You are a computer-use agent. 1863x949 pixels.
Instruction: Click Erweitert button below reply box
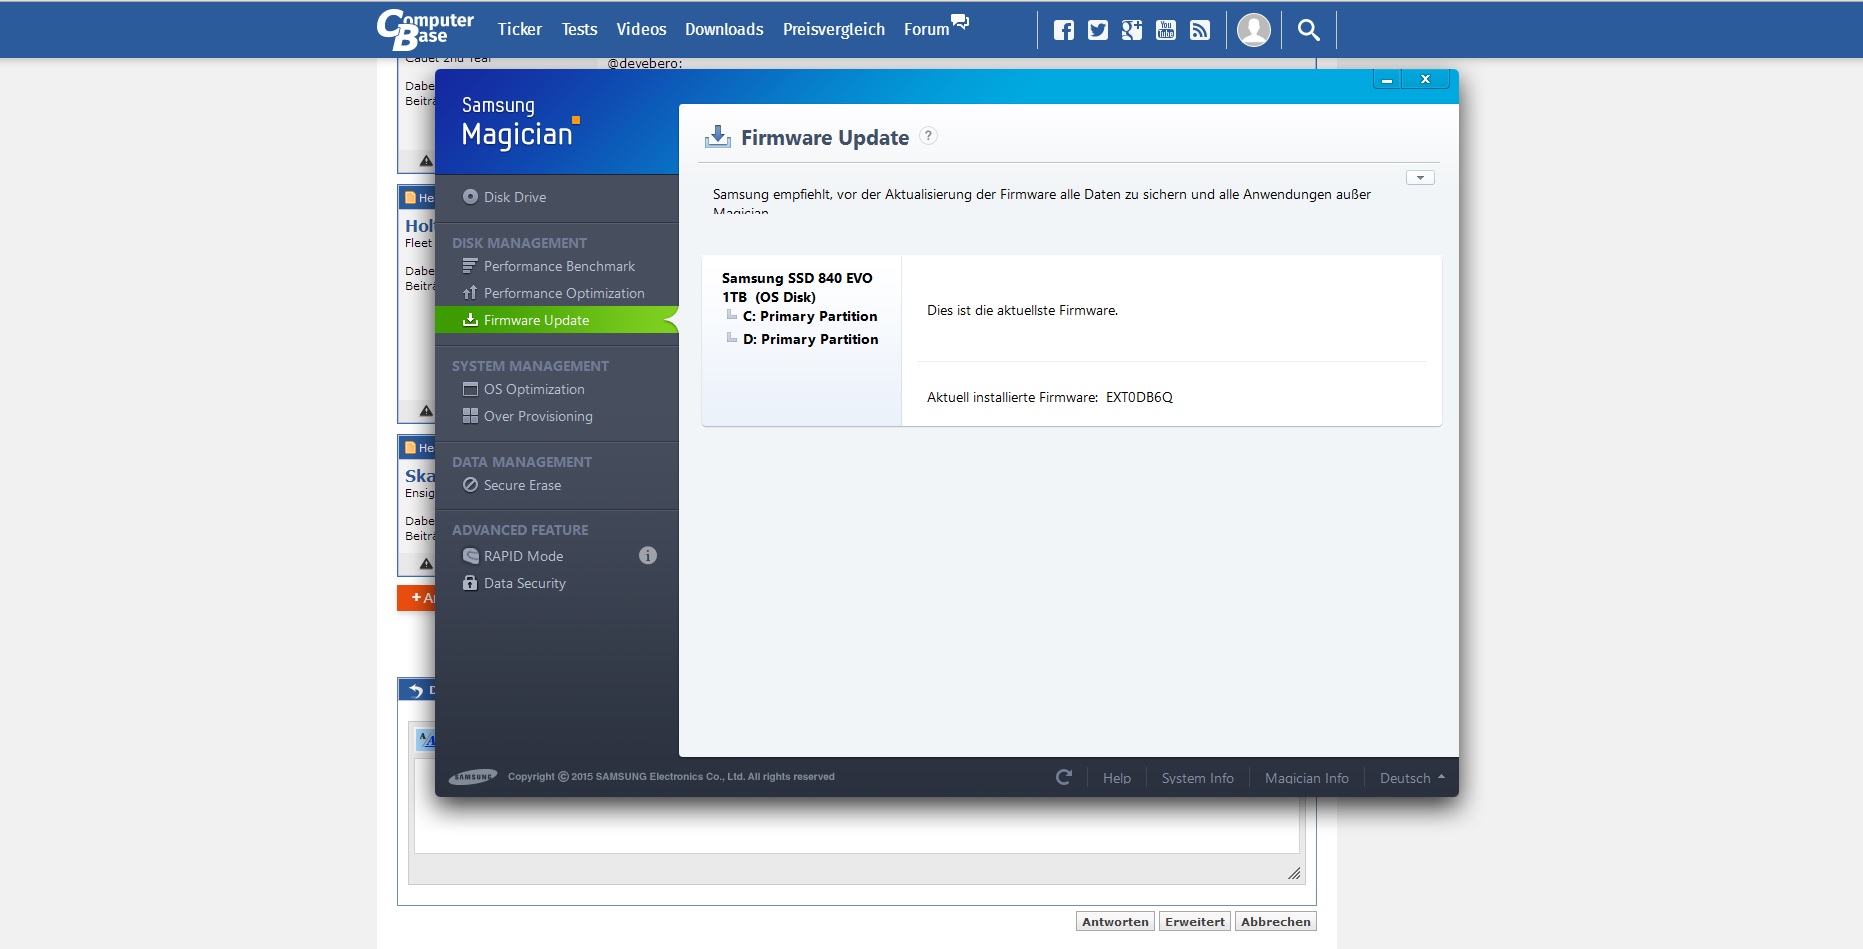click(x=1194, y=921)
